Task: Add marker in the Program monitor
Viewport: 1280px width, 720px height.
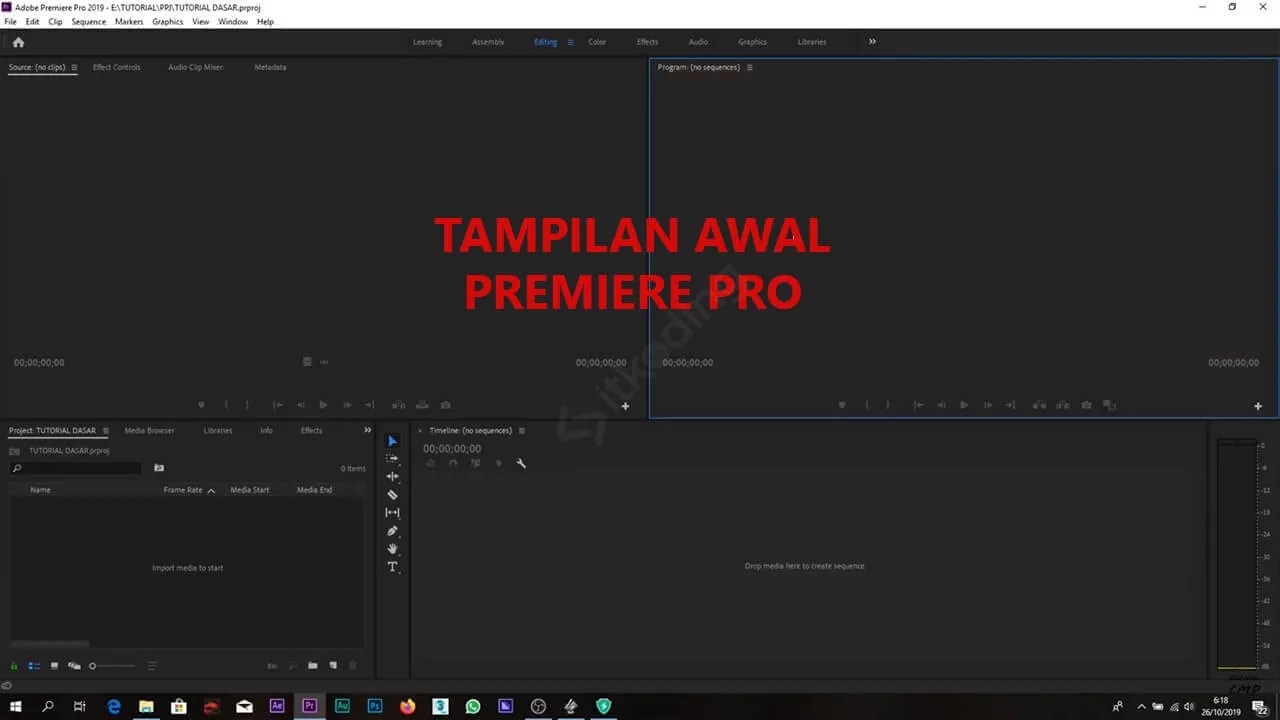Action: (x=842, y=405)
